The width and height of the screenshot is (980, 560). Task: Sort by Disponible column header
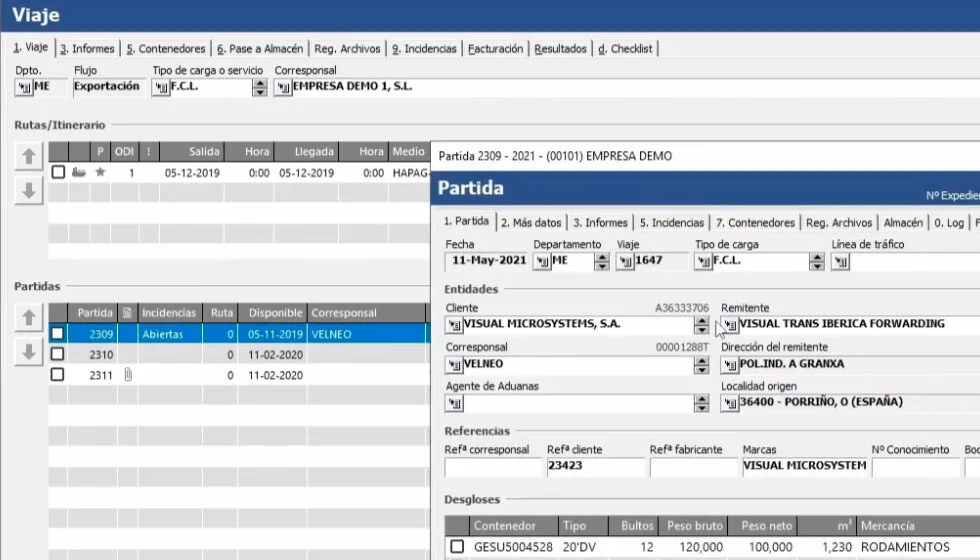pyautogui.click(x=271, y=312)
